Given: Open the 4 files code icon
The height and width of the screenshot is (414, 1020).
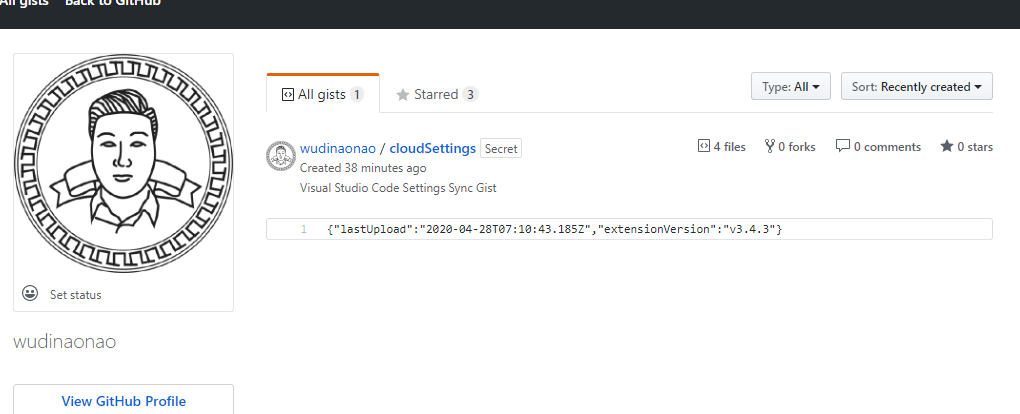Looking at the screenshot, I should [703, 147].
